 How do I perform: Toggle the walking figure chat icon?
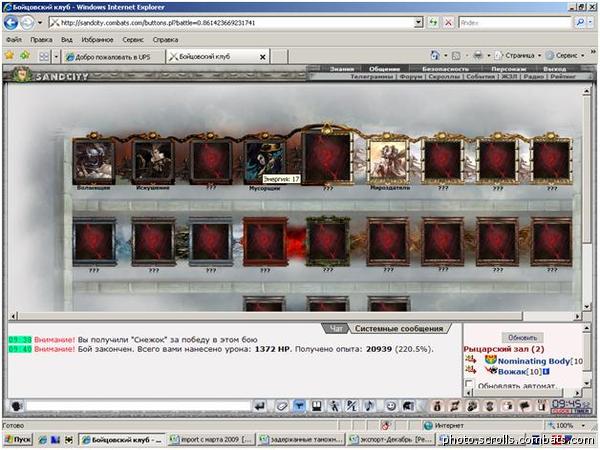(334, 406)
